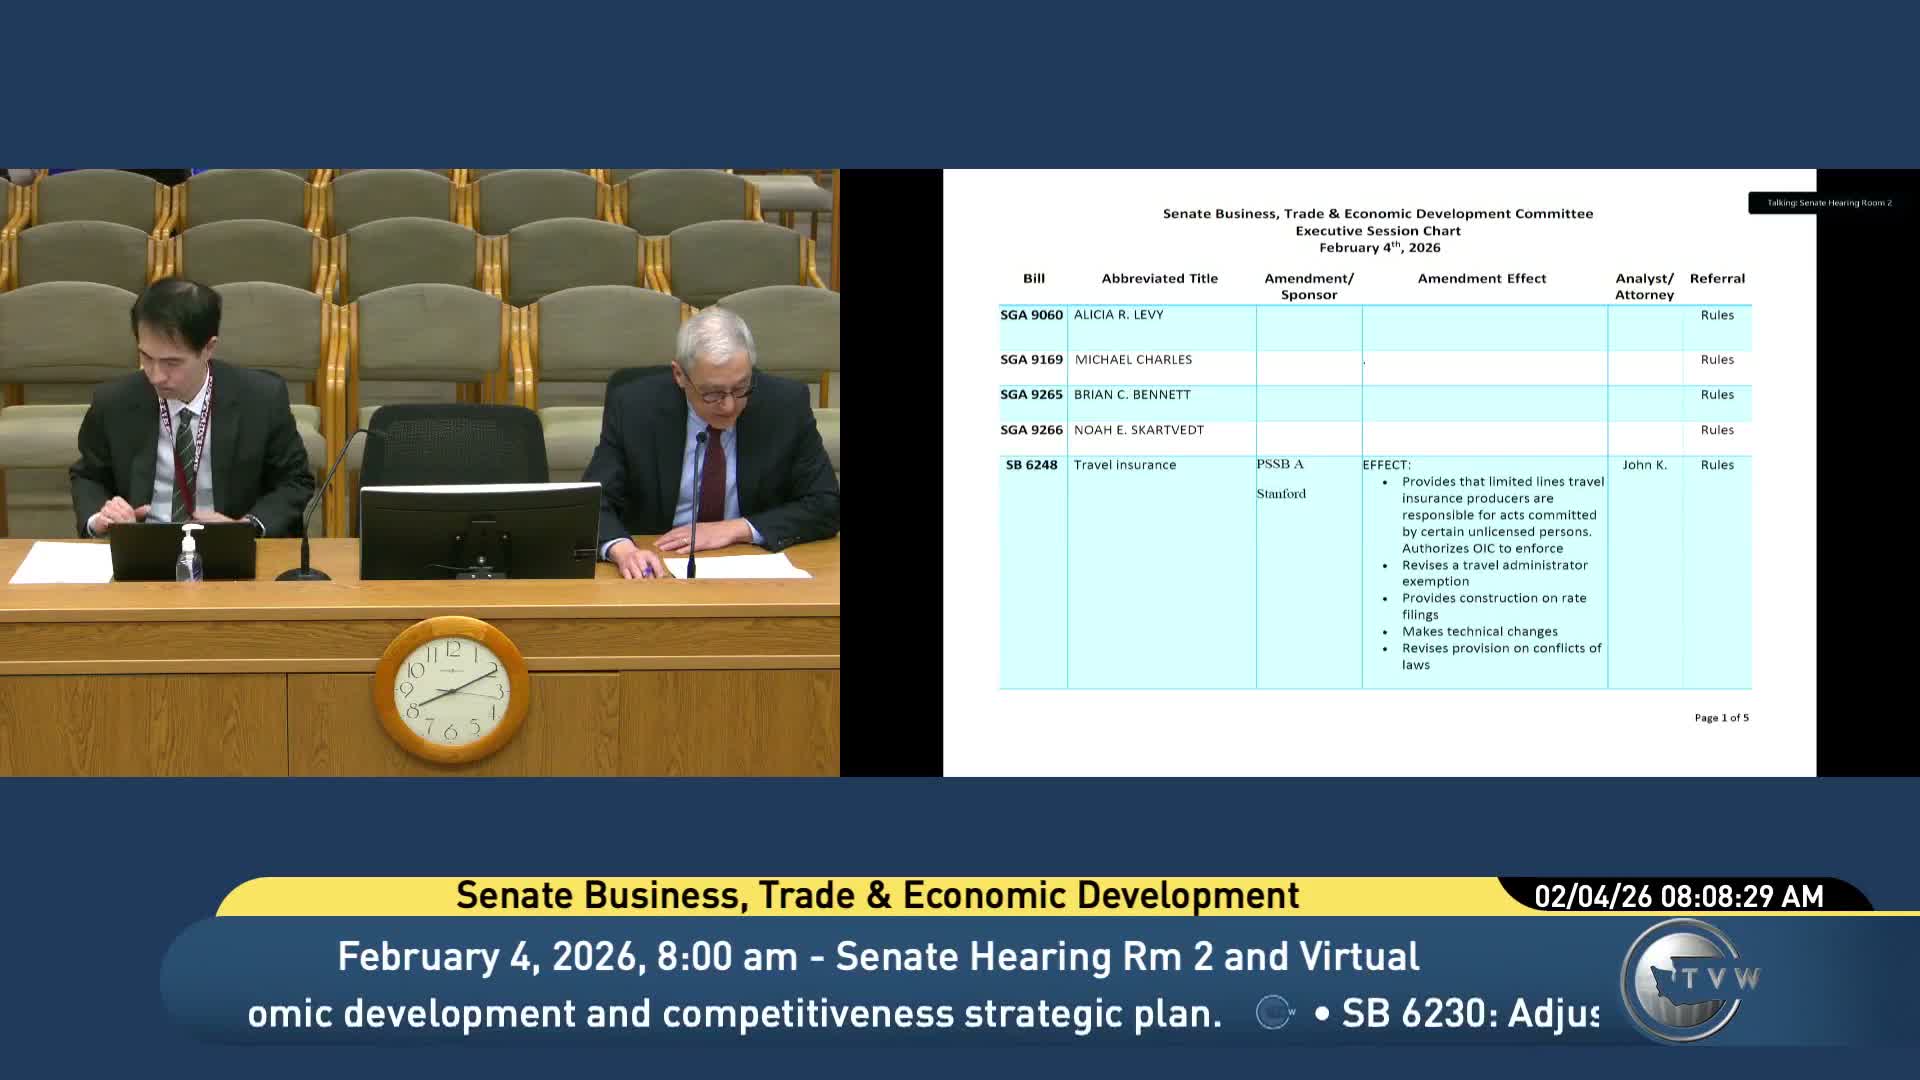This screenshot has width=1920, height=1080.
Task: Select the MICHAEL CHARLES entry
Action: 1133,360
